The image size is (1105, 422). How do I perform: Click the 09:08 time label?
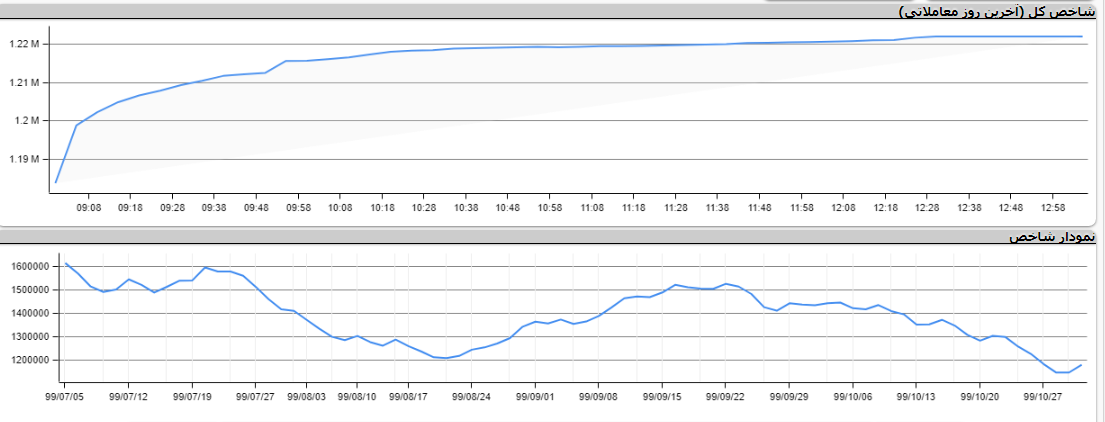[x=88, y=208]
